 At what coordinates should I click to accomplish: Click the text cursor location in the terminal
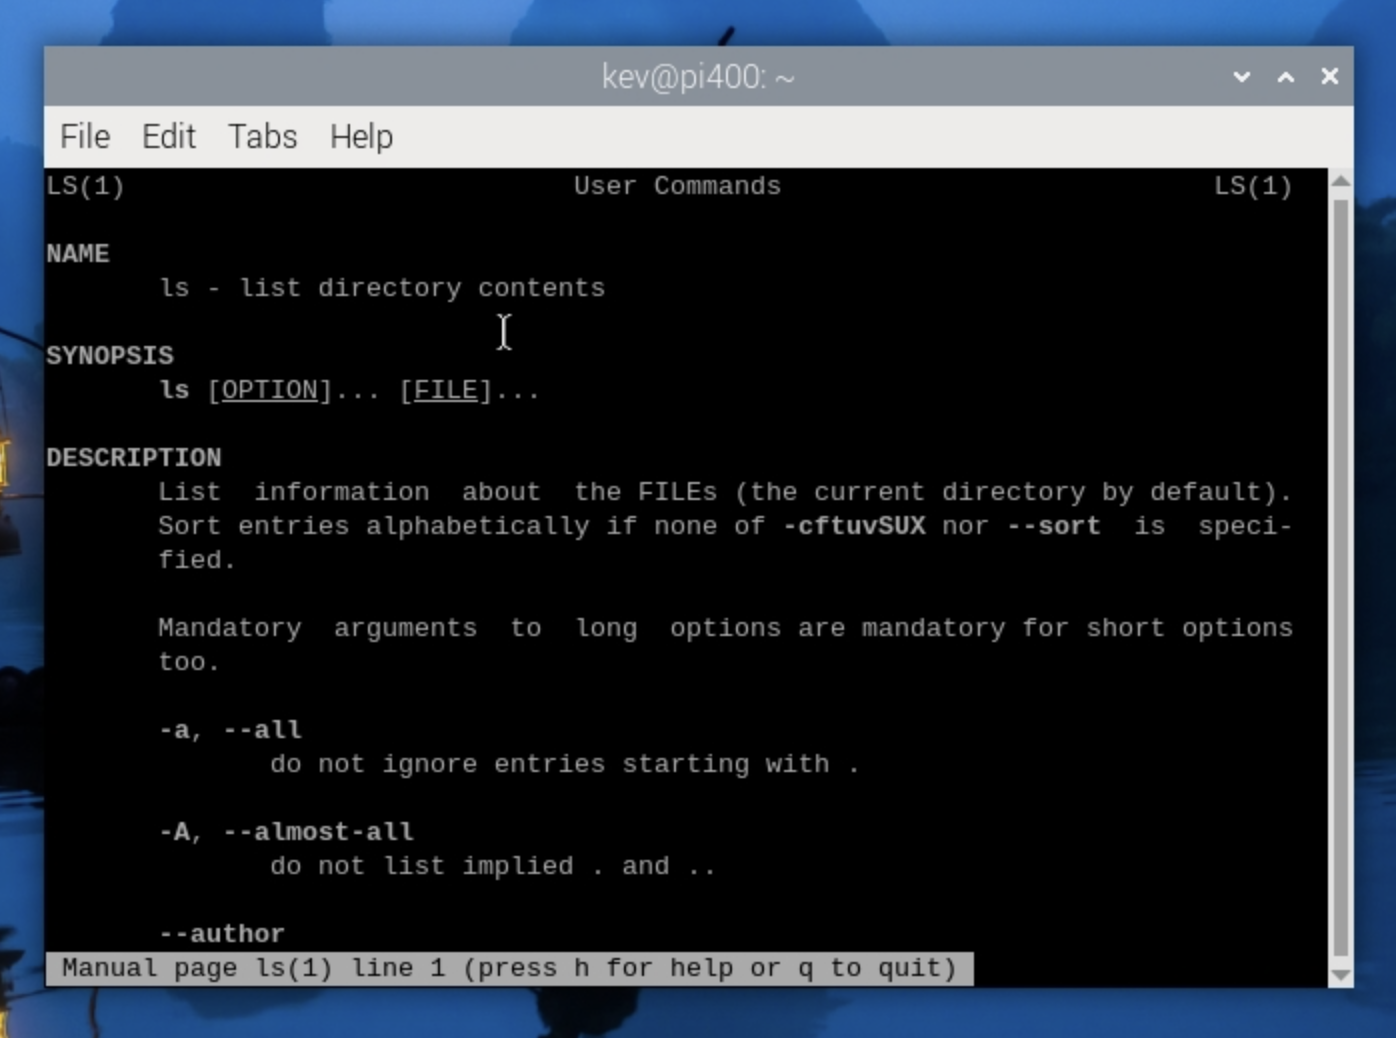(504, 331)
